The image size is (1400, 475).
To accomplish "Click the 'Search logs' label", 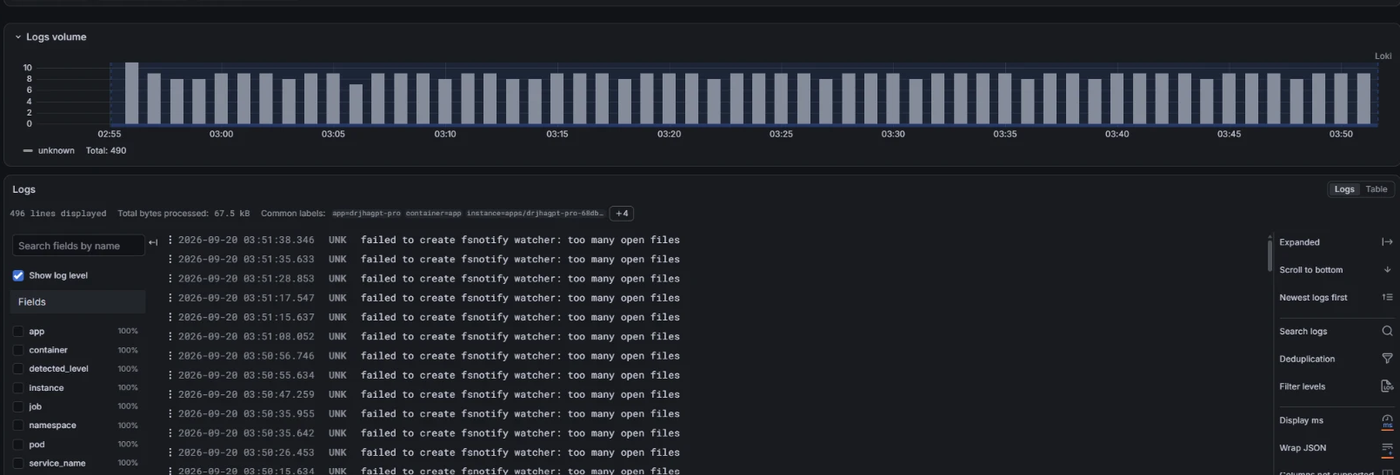I will tap(1303, 331).
